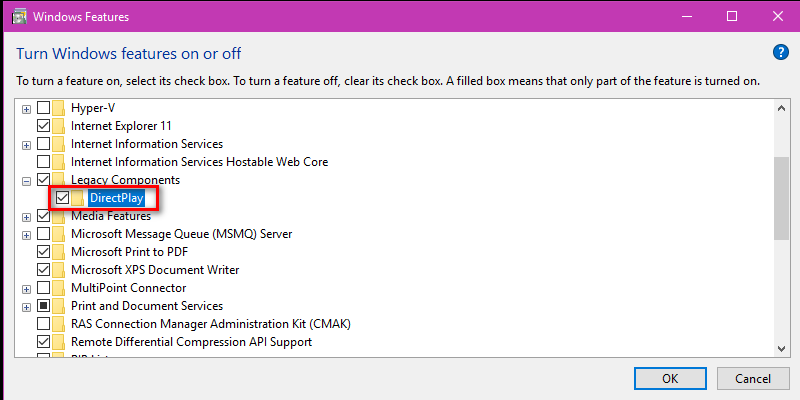Disable the Internet Explorer 11 checkbox
Image resolution: width=800 pixels, height=400 pixels.
click(44, 126)
